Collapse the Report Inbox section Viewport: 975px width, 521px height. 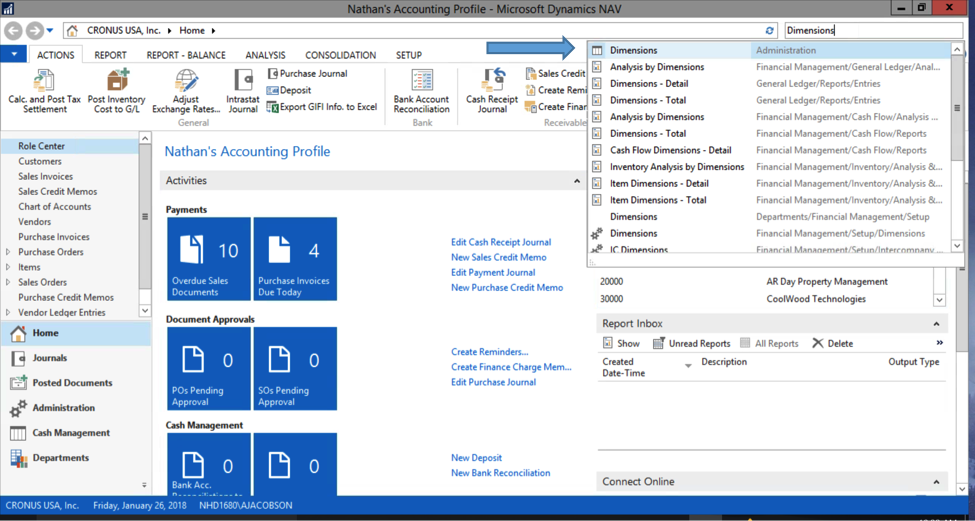pos(936,324)
